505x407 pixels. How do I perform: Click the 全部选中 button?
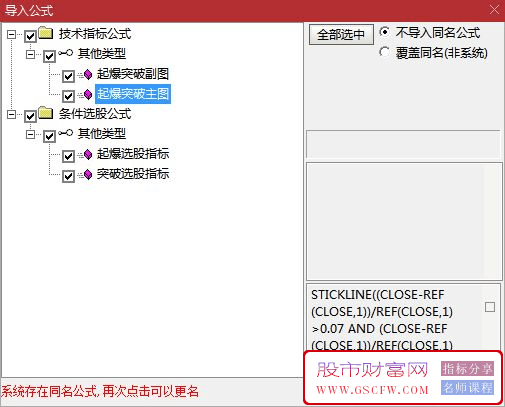pyautogui.click(x=341, y=35)
